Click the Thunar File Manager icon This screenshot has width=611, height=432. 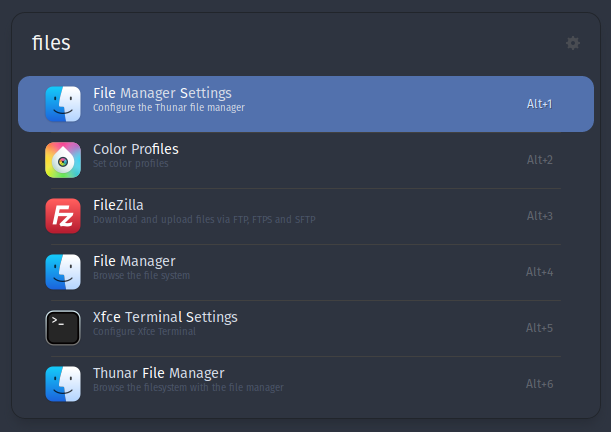point(63,384)
